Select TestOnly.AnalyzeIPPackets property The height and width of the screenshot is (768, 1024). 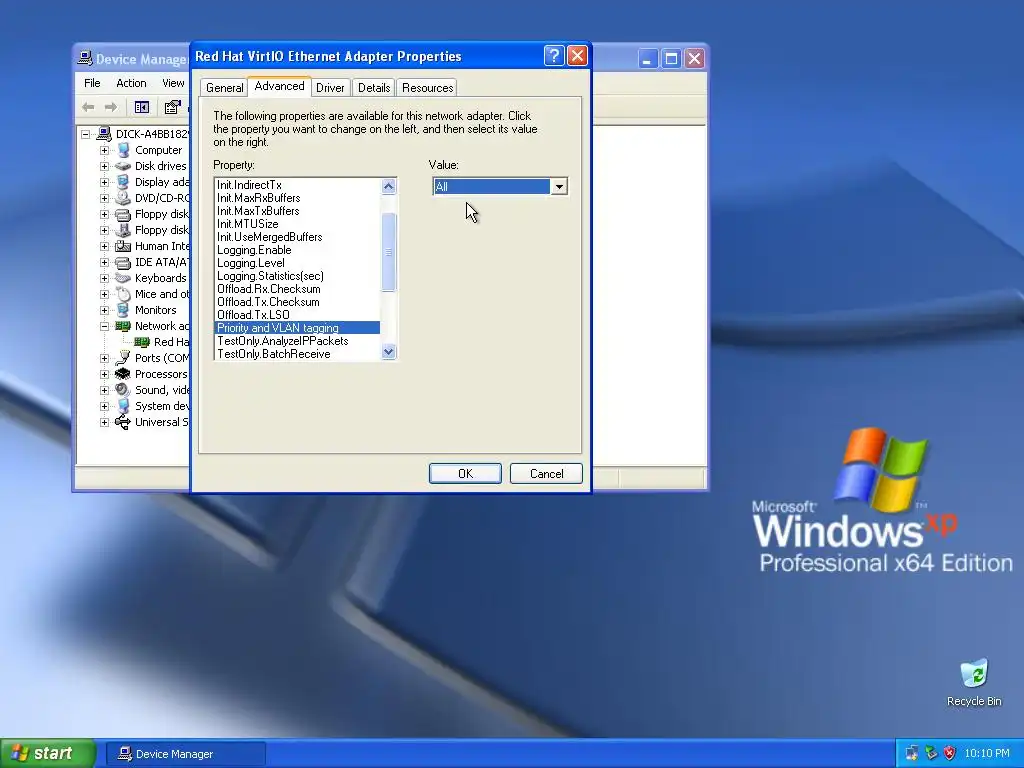tap(297, 341)
